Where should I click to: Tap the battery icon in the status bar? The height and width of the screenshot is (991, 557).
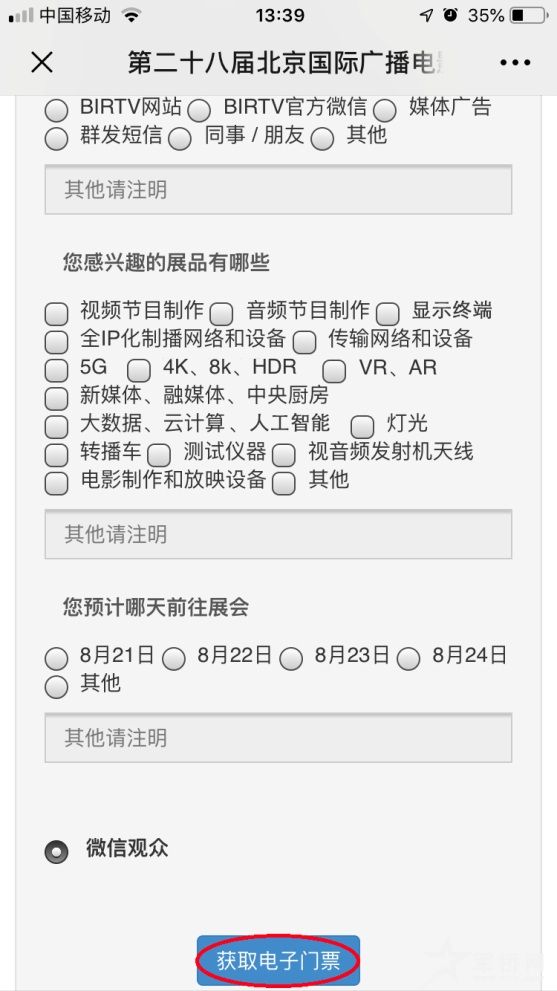(529, 15)
